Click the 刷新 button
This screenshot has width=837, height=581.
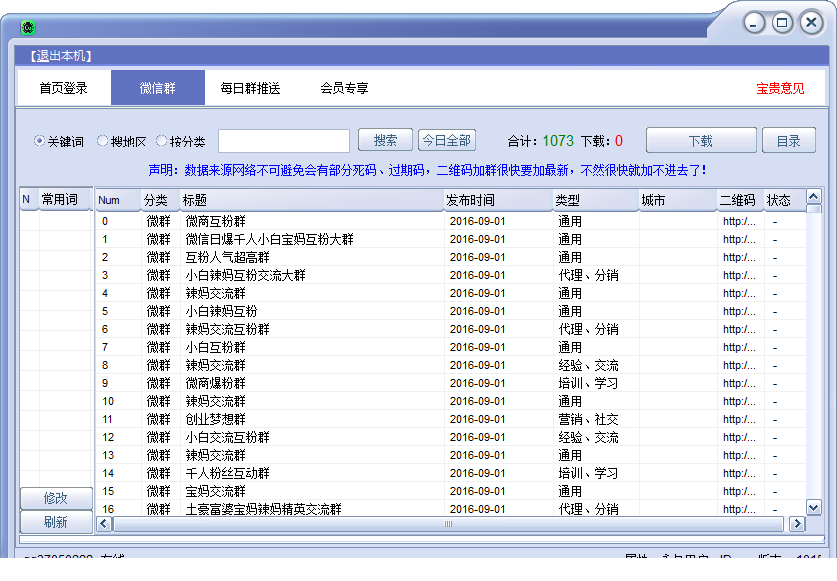click(56, 522)
